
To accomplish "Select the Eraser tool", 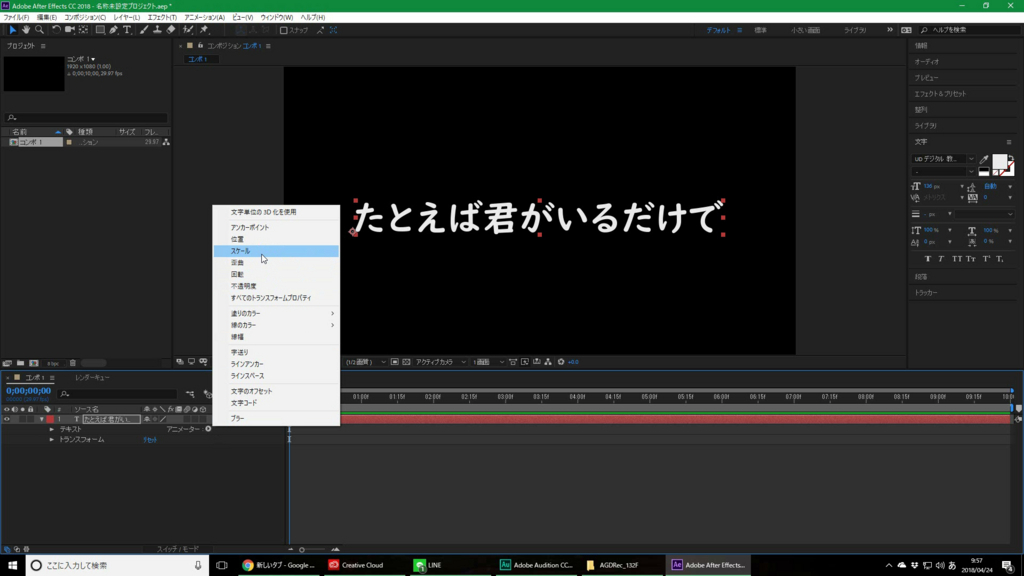I will pos(171,30).
